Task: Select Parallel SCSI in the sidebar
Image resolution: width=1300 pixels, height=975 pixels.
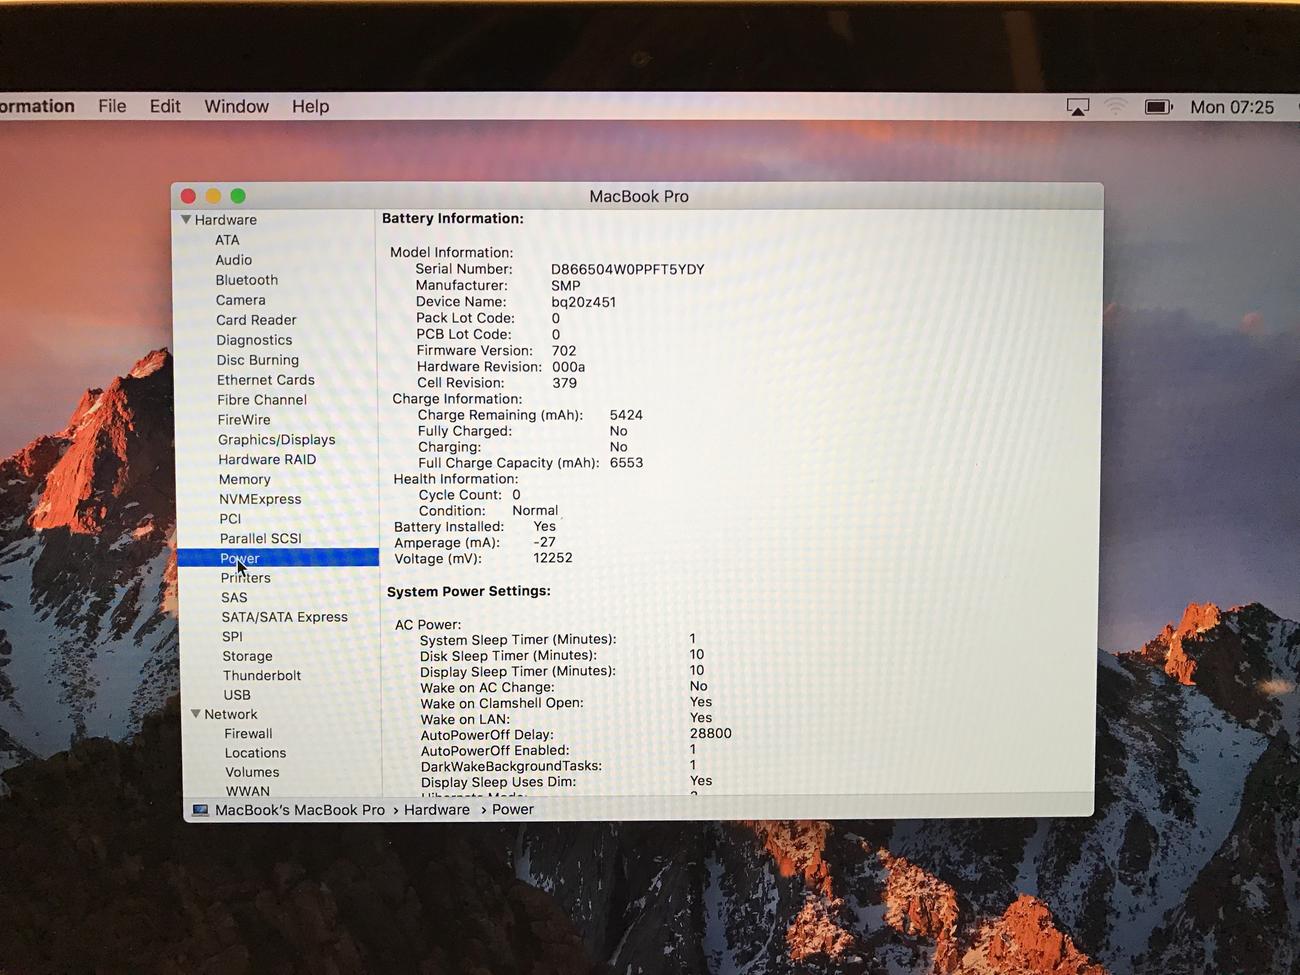Action: (260, 538)
